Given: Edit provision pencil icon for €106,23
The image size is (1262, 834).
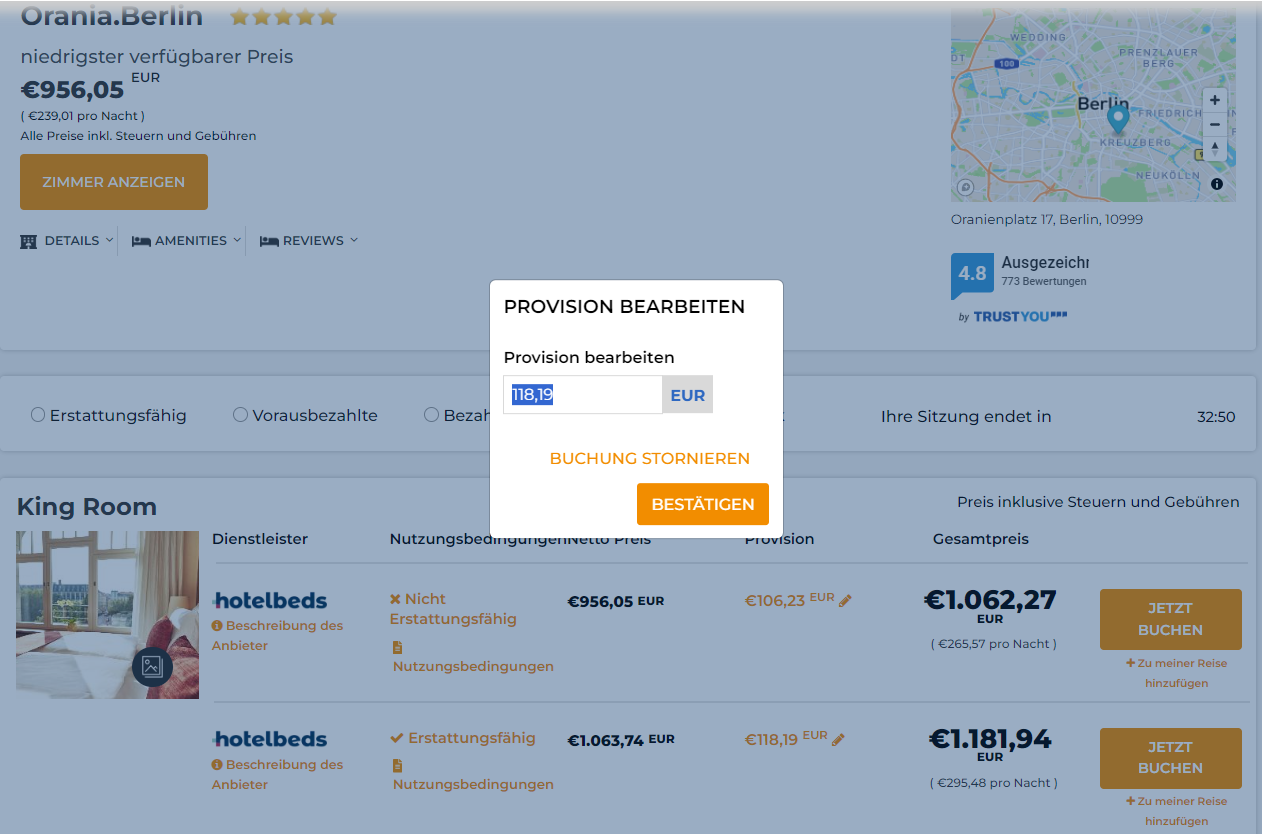Looking at the screenshot, I should [x=846, y=601].
